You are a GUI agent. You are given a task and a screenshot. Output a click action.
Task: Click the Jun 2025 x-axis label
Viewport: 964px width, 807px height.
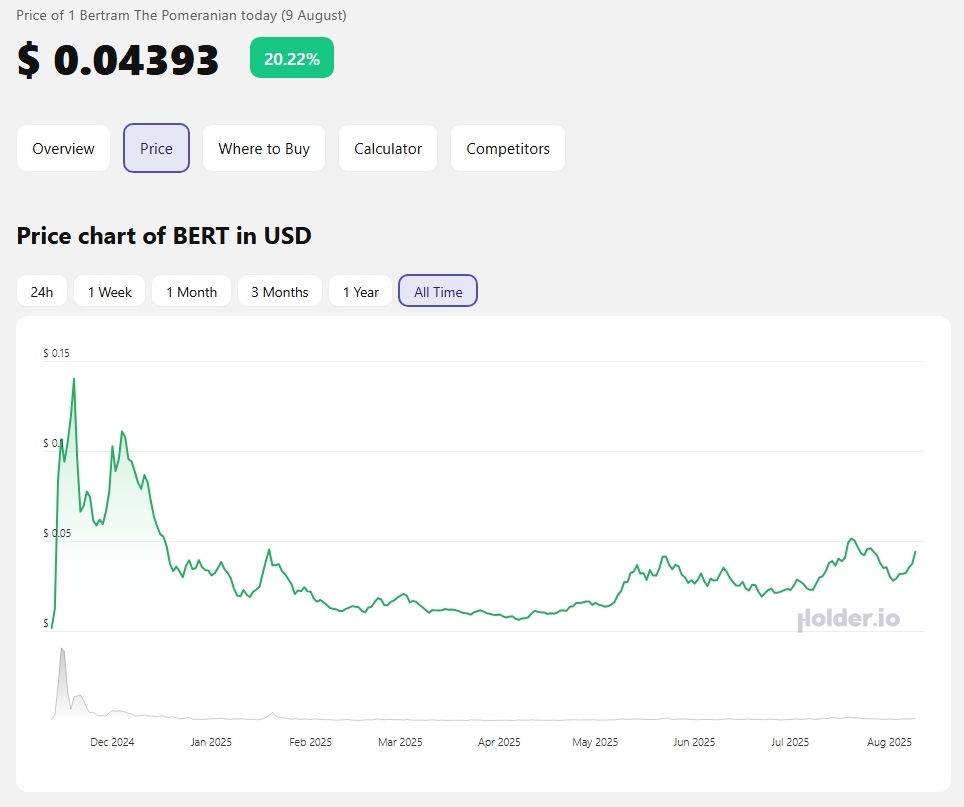[694, 742]
